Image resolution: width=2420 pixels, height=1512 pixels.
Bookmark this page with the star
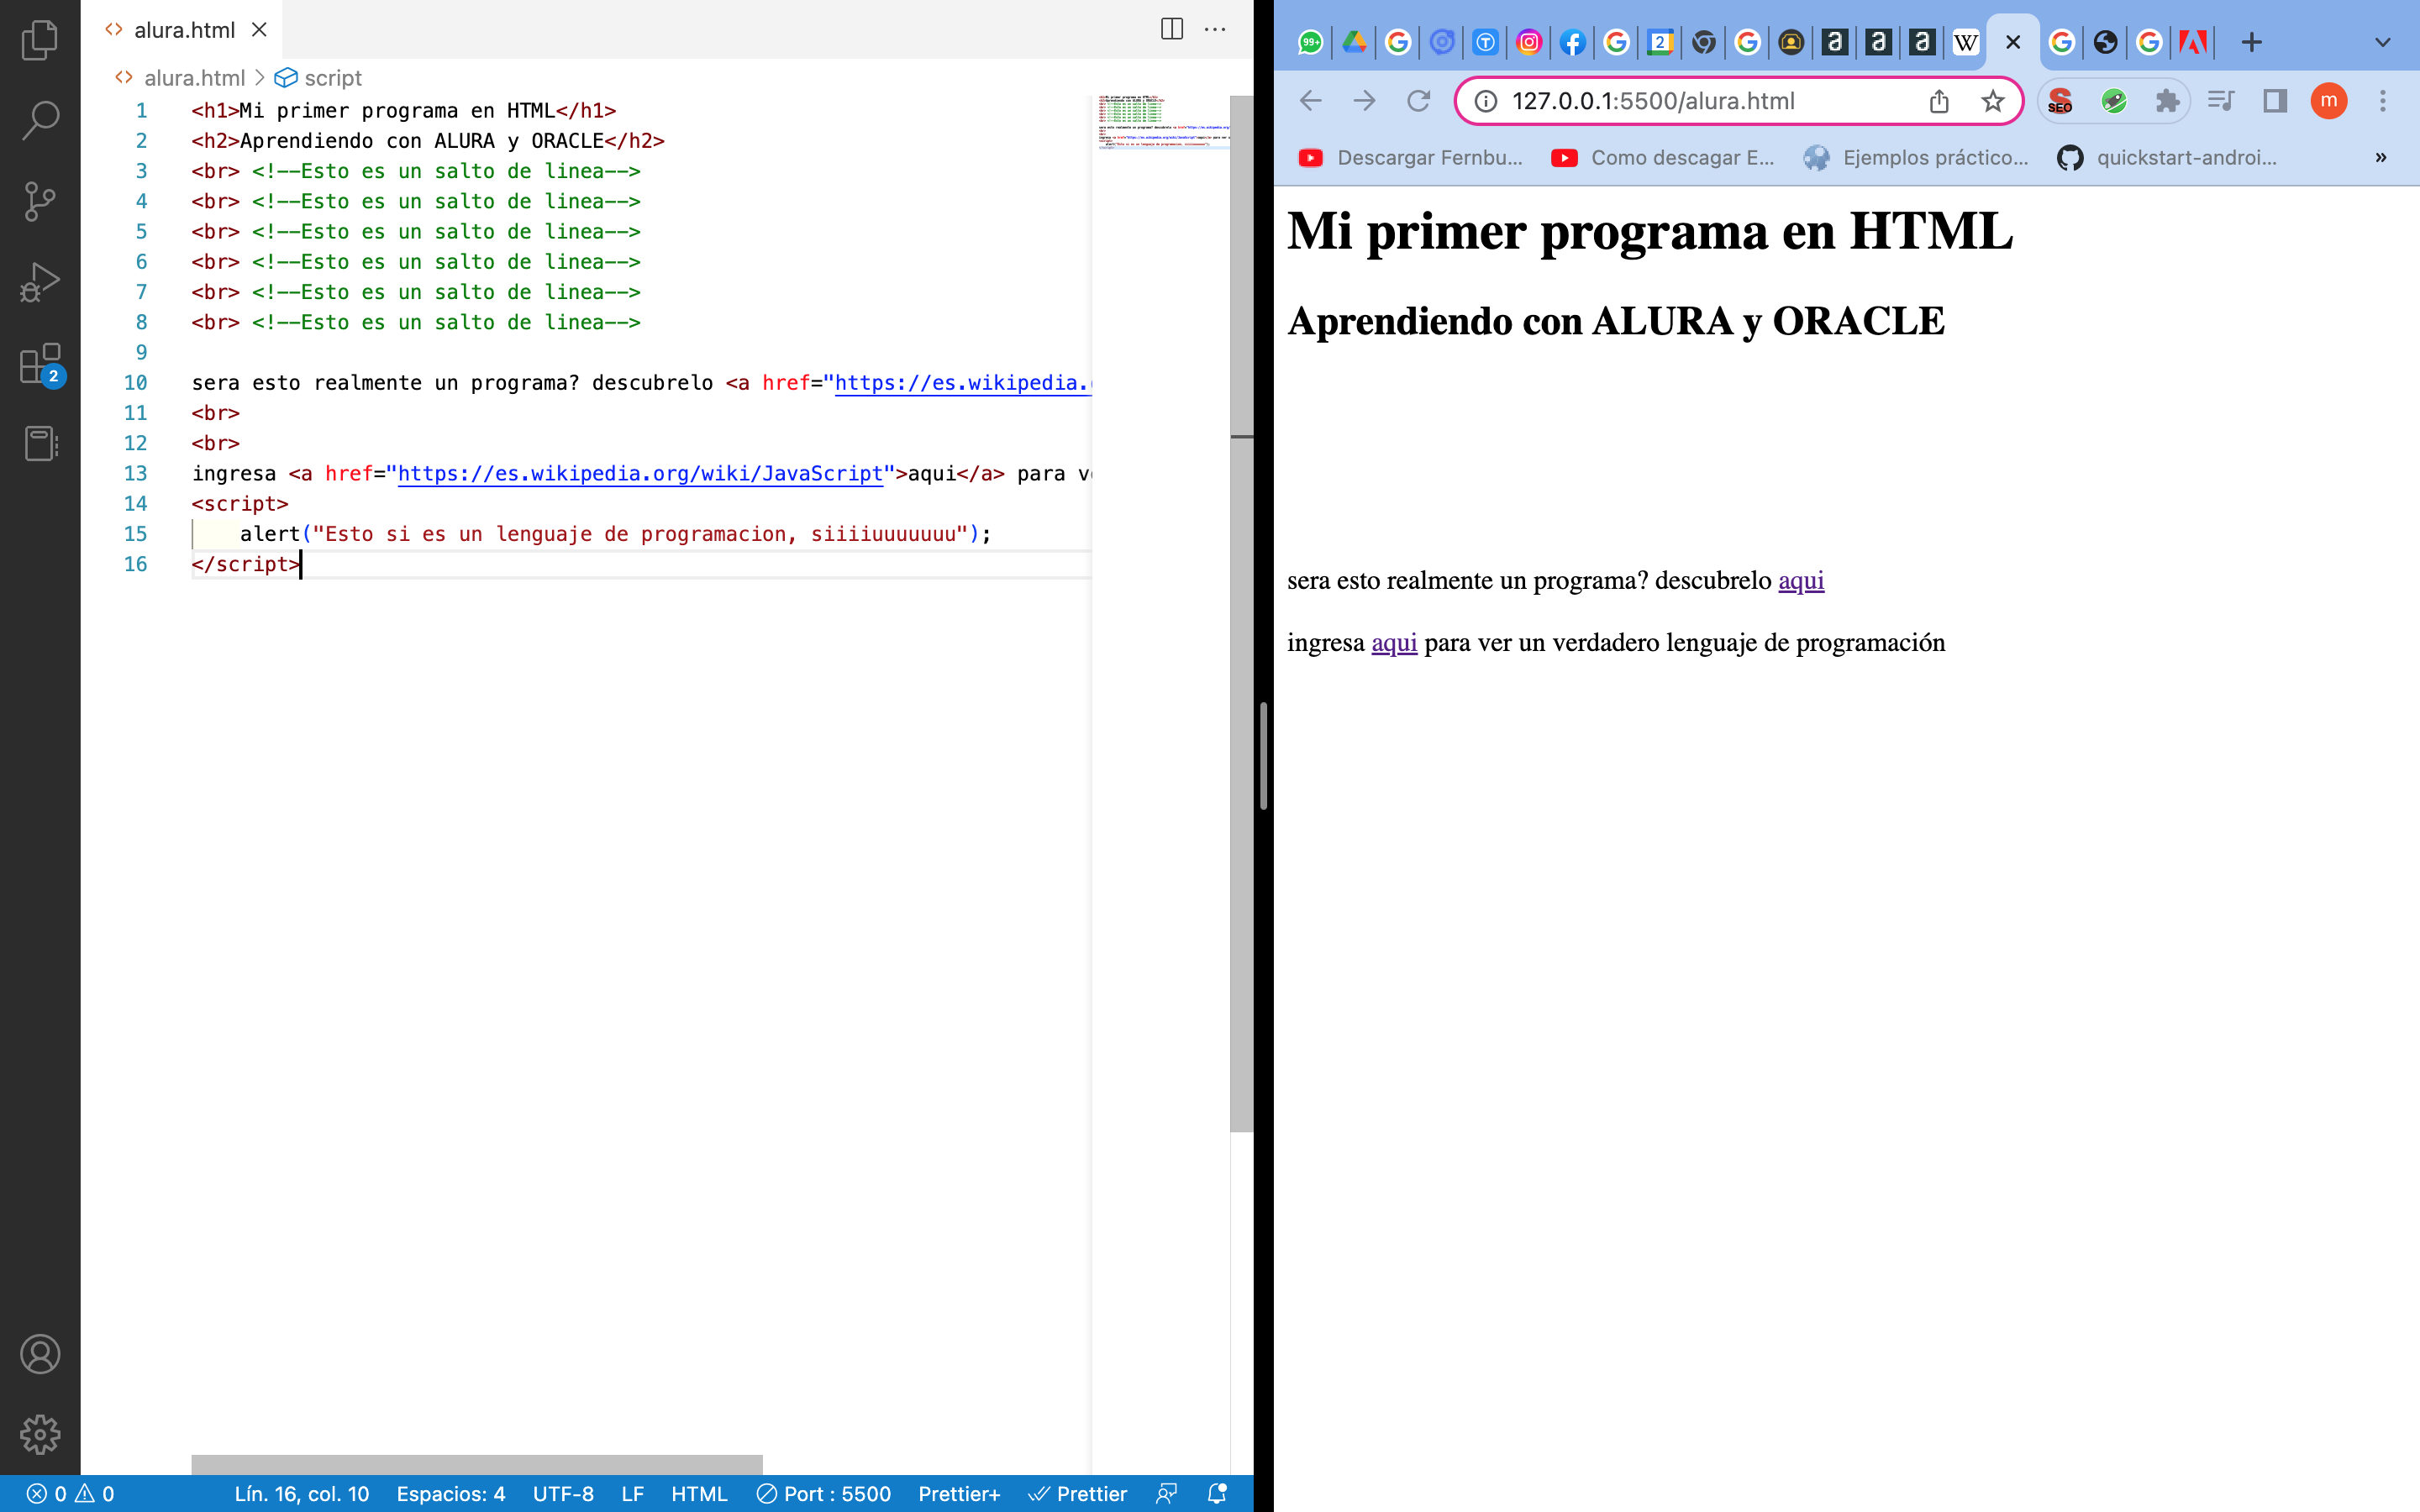point(1992,101)
